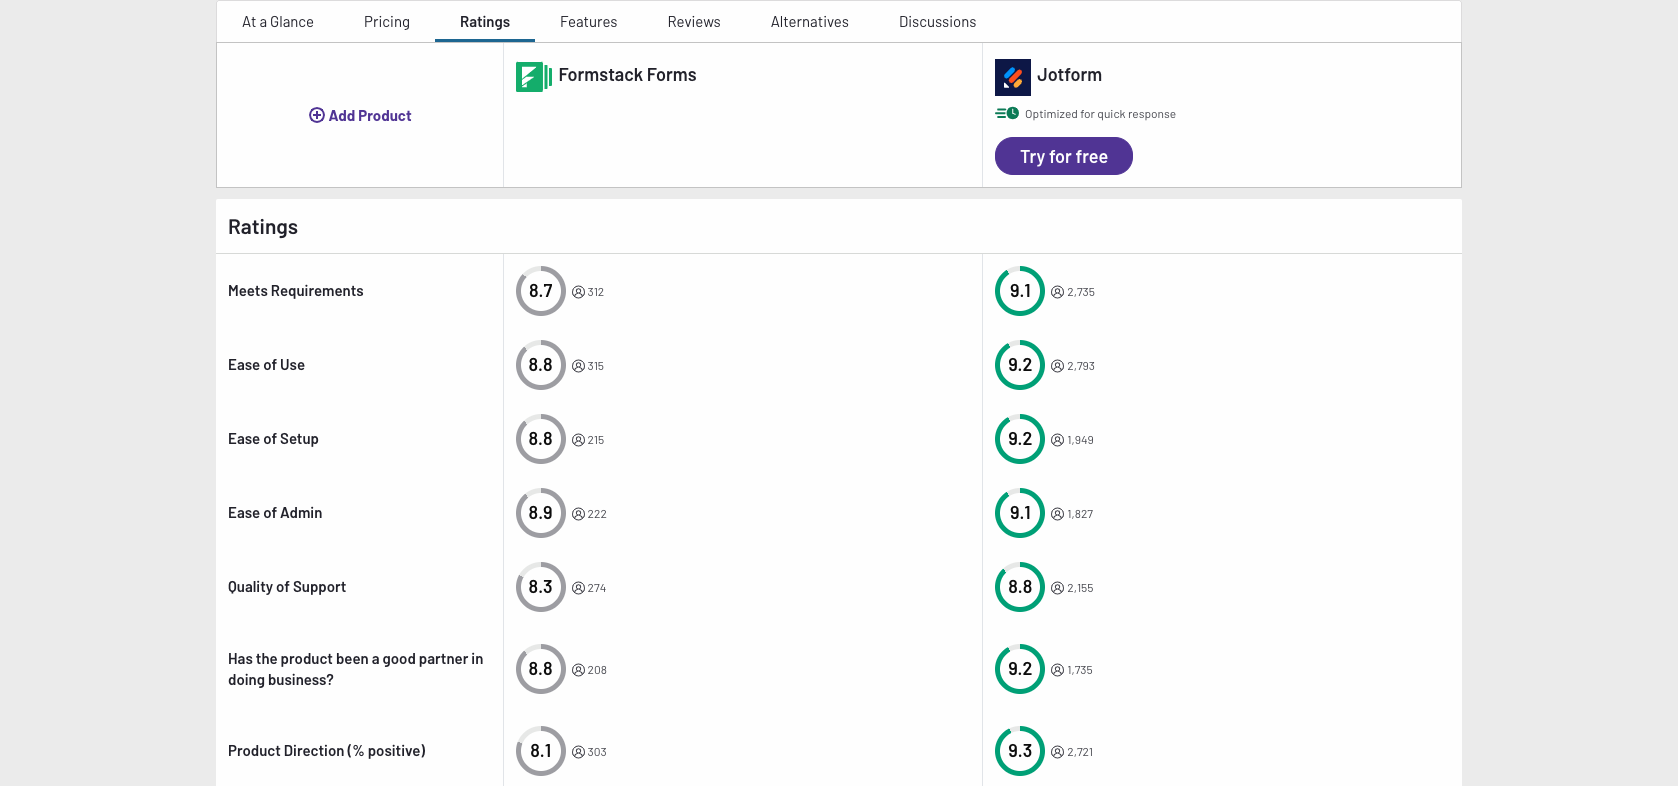Screen dimensions: 1678x786
Task: Click reviewer icon next to 312 count
Action: click(578, 292)
